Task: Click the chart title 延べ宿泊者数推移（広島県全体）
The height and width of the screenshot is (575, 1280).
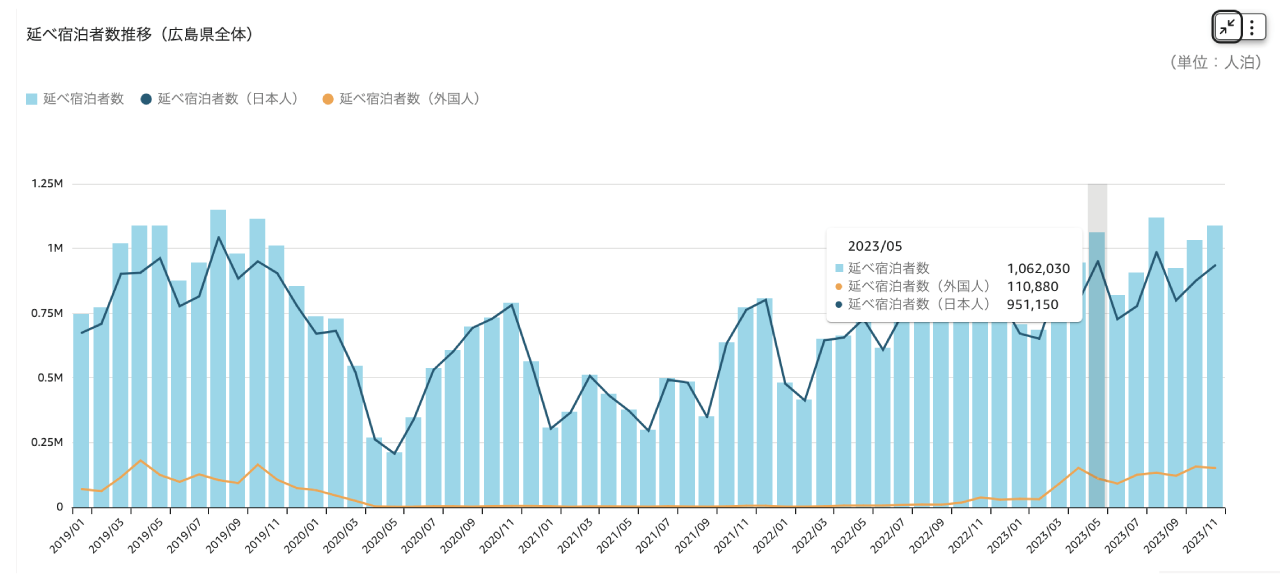Action: (x=139, y=34)
